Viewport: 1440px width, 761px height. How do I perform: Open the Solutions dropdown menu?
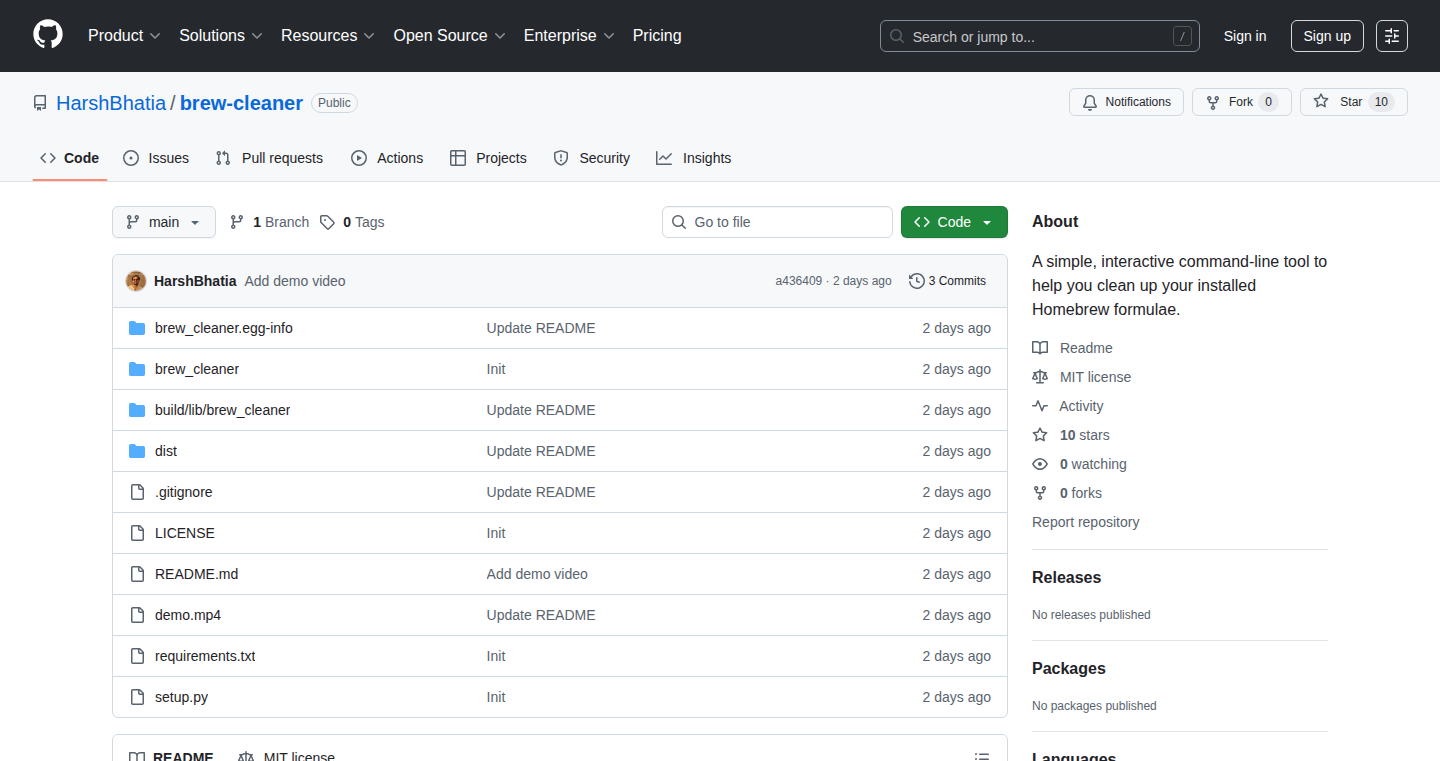(x=221, y=35)
